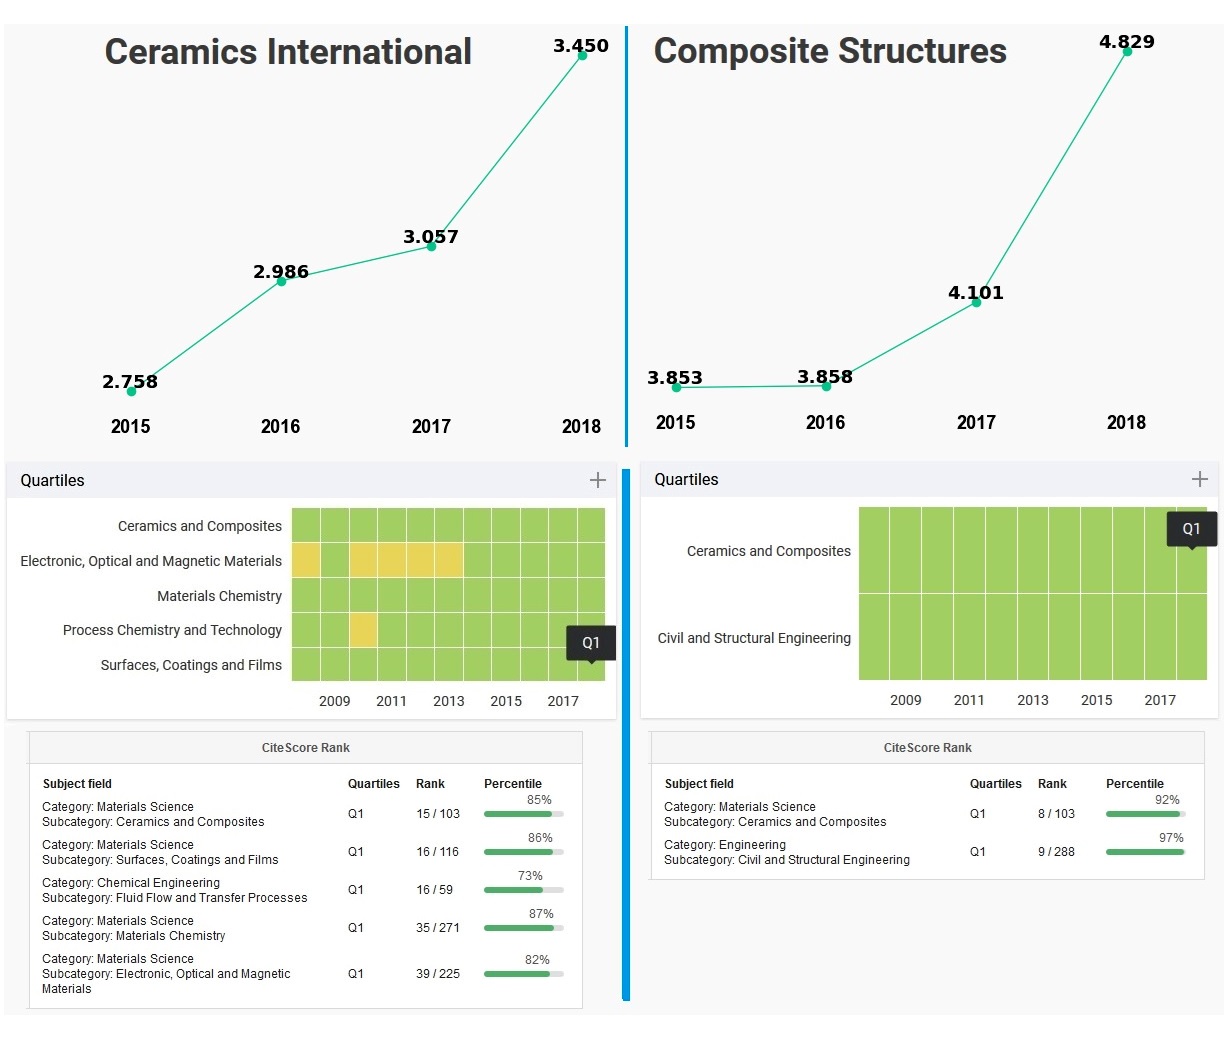Expand the Composite Structures Quartiles panel plus icon
1224x1042 pixels.
pyautogui.click(x=1200, y=479)
